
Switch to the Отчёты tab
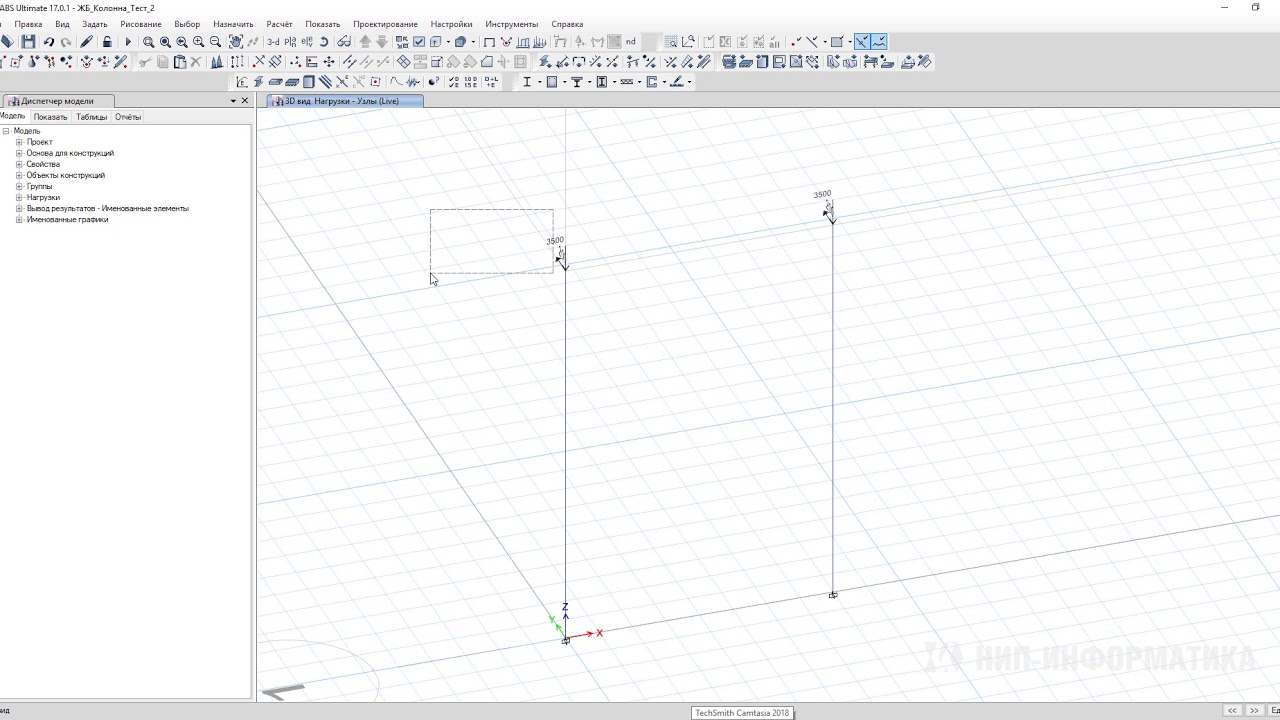(128, 117)
